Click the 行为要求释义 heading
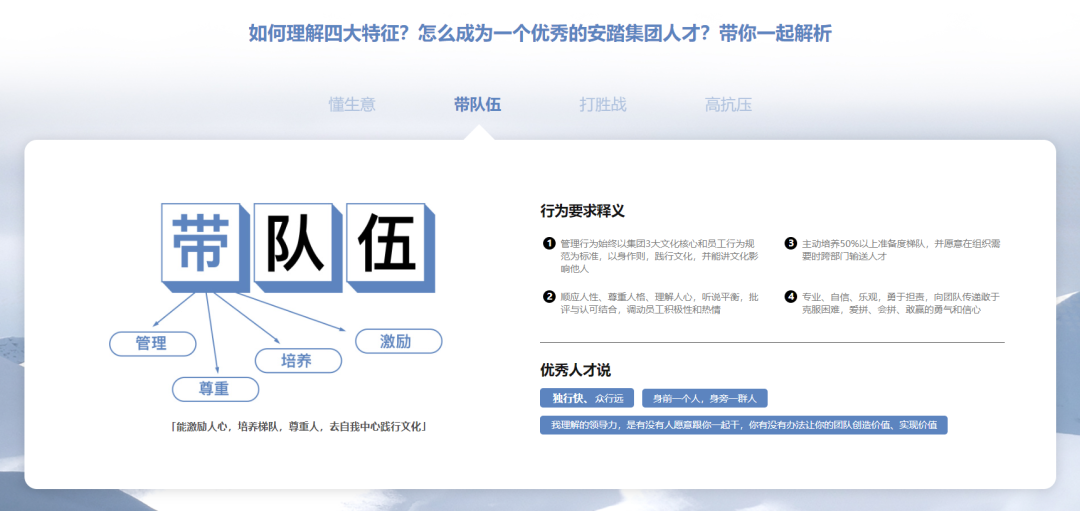1080x511 pixels. 582,211
